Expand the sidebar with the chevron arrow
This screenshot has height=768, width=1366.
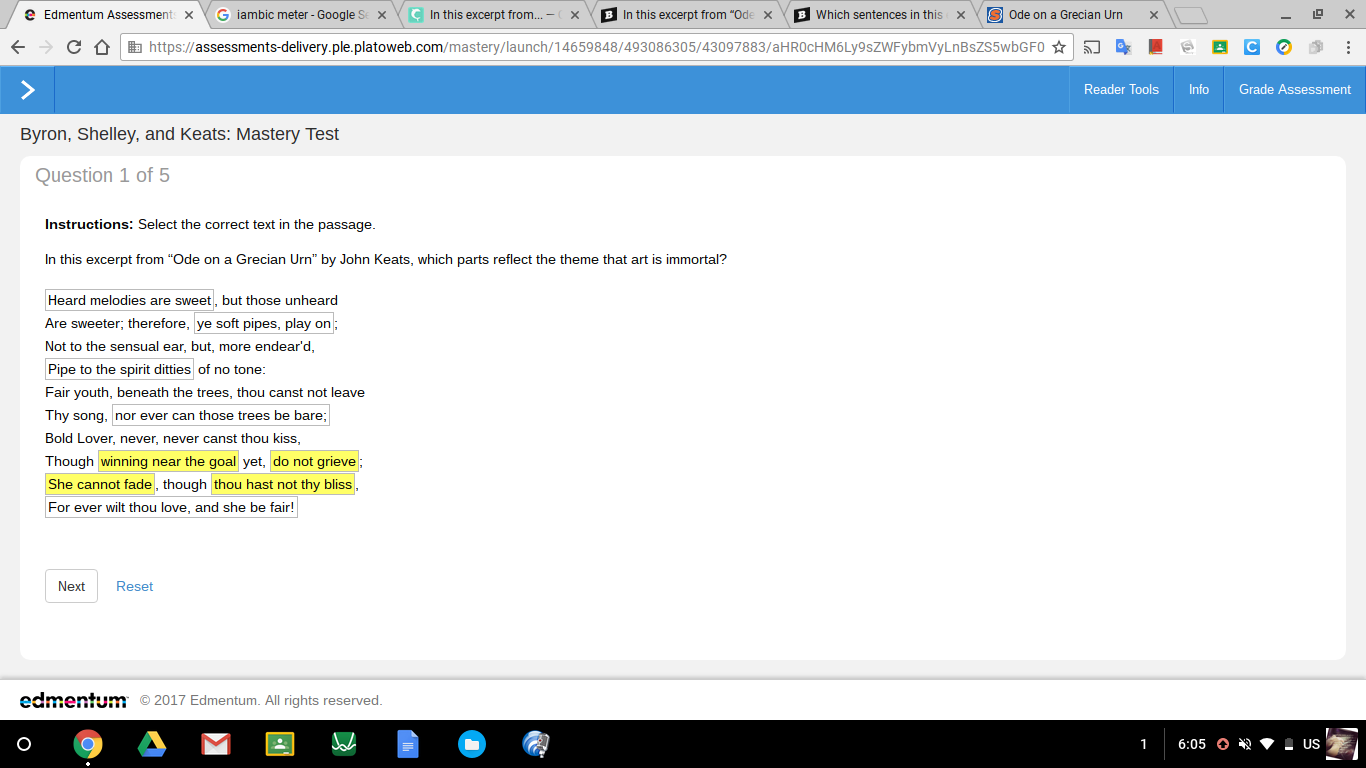pos(27,90)
